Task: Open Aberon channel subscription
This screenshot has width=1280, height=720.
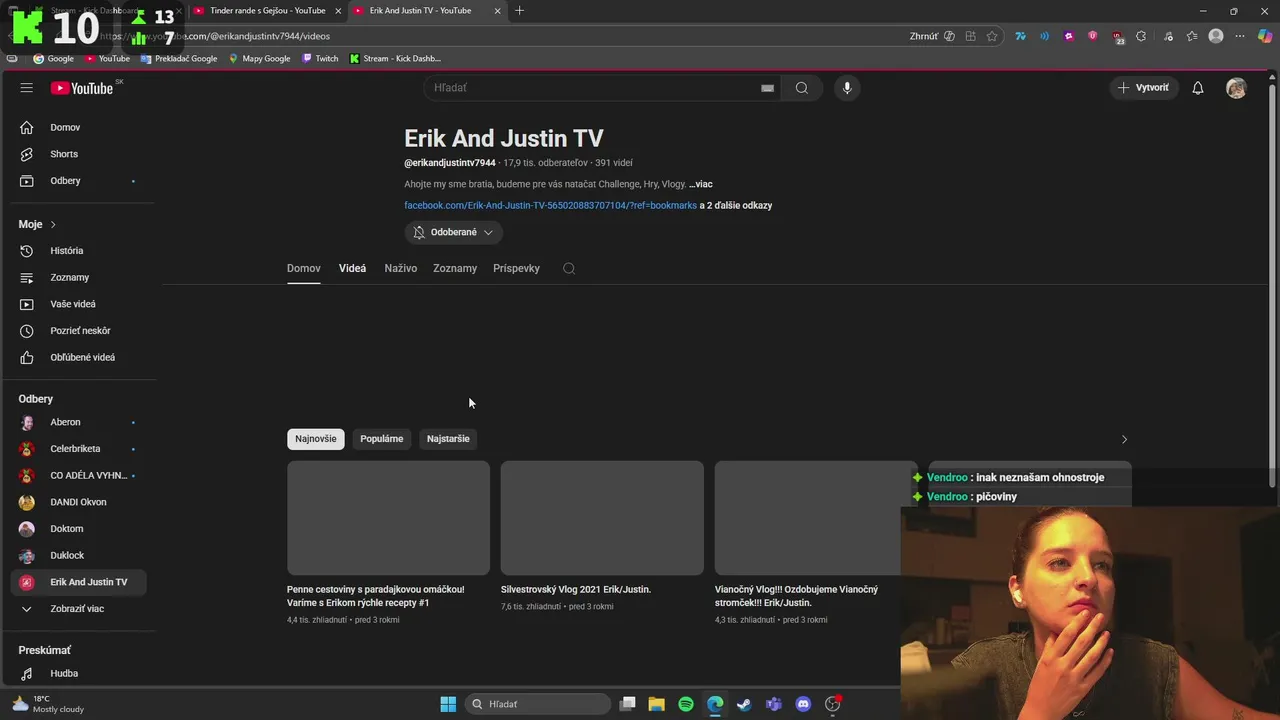Action: tap(78, 422)
